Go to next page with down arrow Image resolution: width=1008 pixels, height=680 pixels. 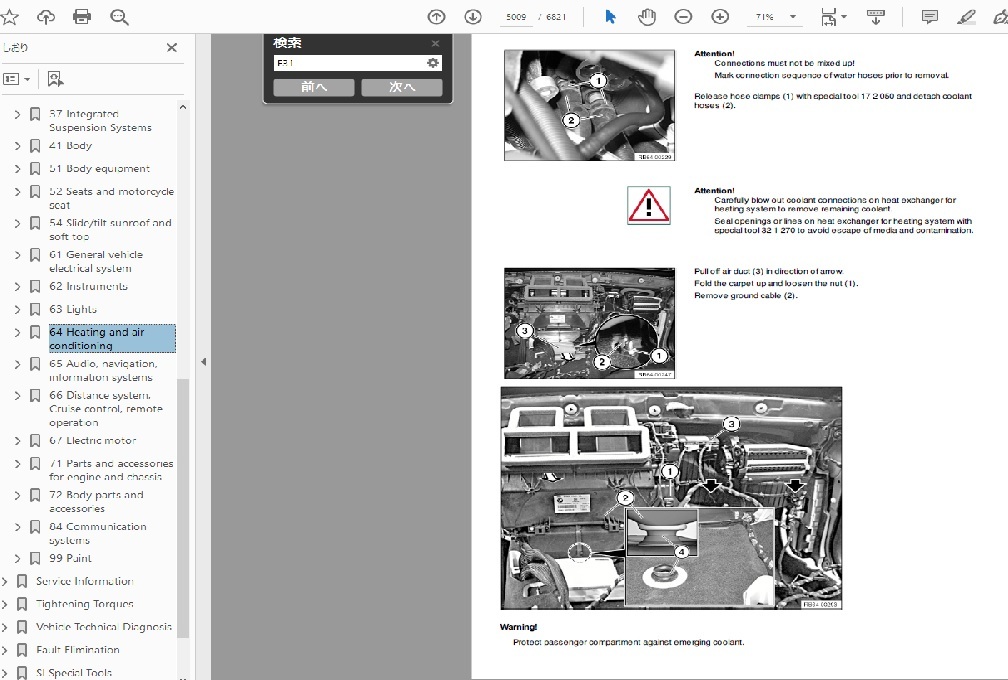click(473, 17)
